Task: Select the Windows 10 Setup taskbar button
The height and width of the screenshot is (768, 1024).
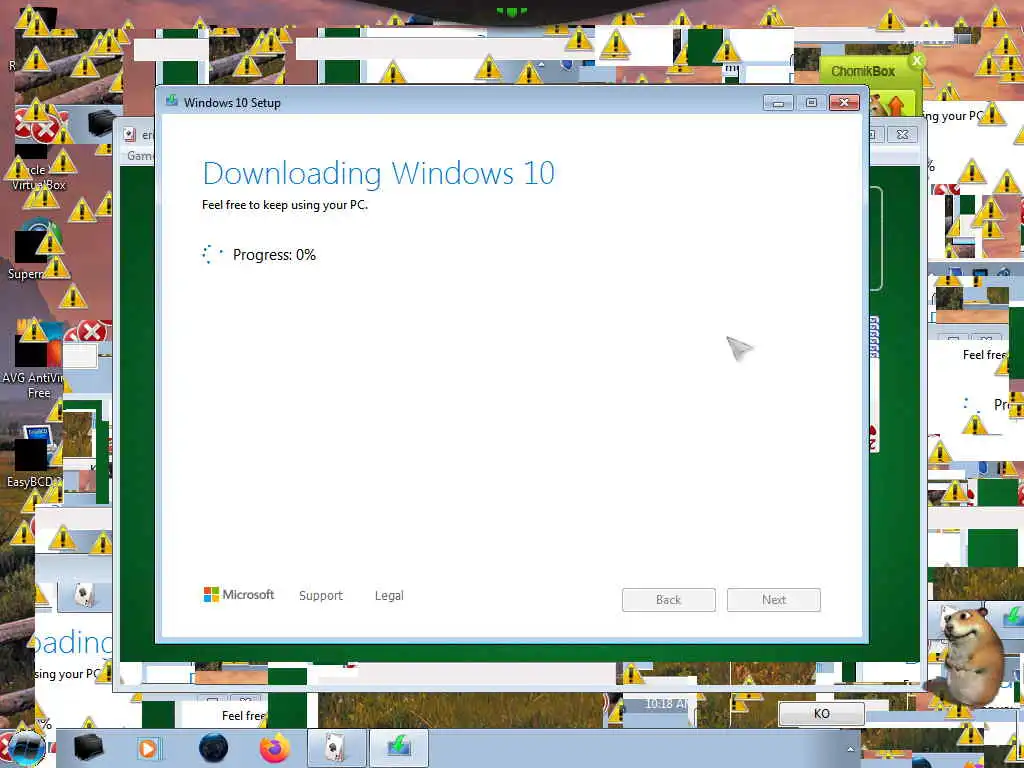Action: (x=398, y=748)
